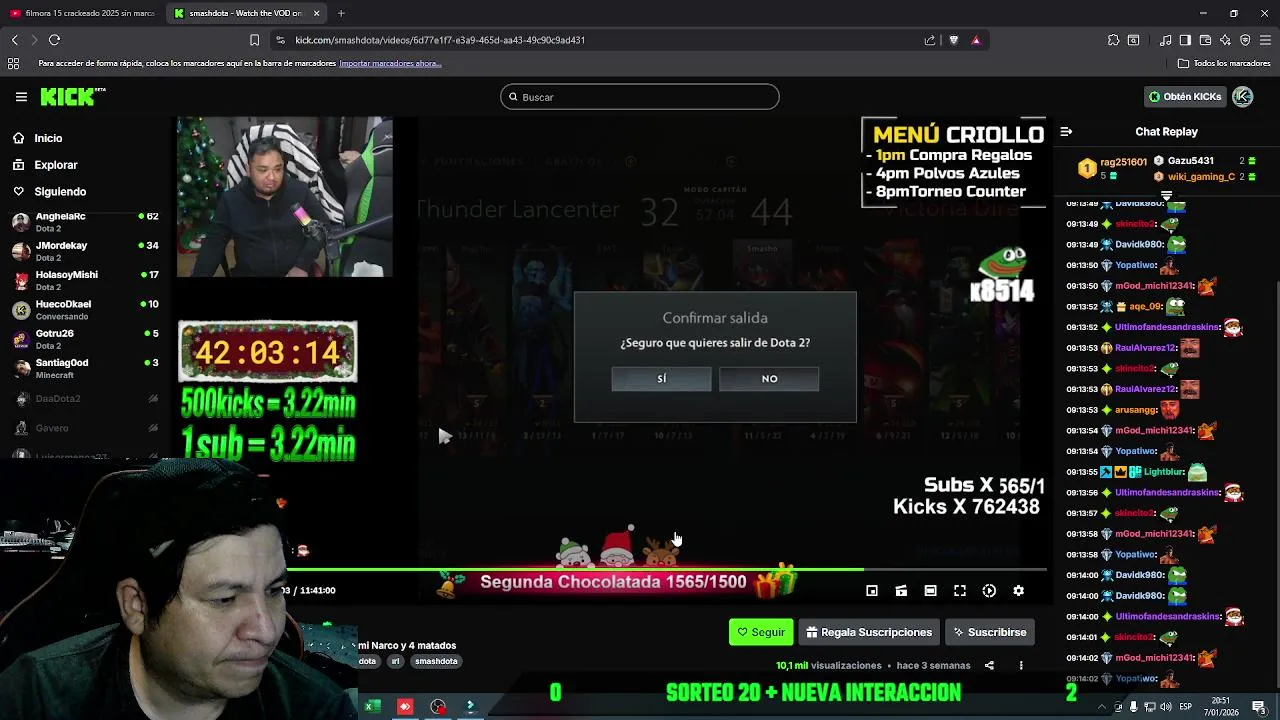Switch to the filmora 15 browser tab
The width and height of the screenshot is (1280, 720).
pos(82,13)
